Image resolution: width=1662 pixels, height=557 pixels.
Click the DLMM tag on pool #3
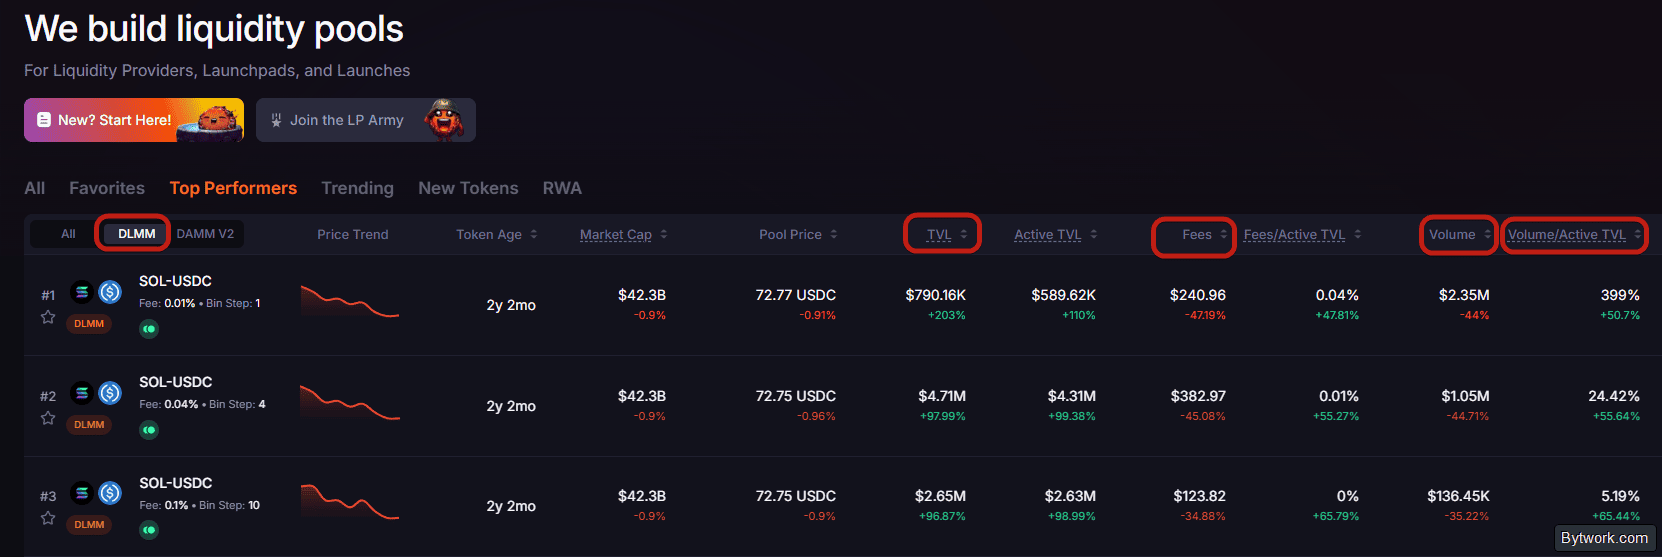(x=89, y=525)
